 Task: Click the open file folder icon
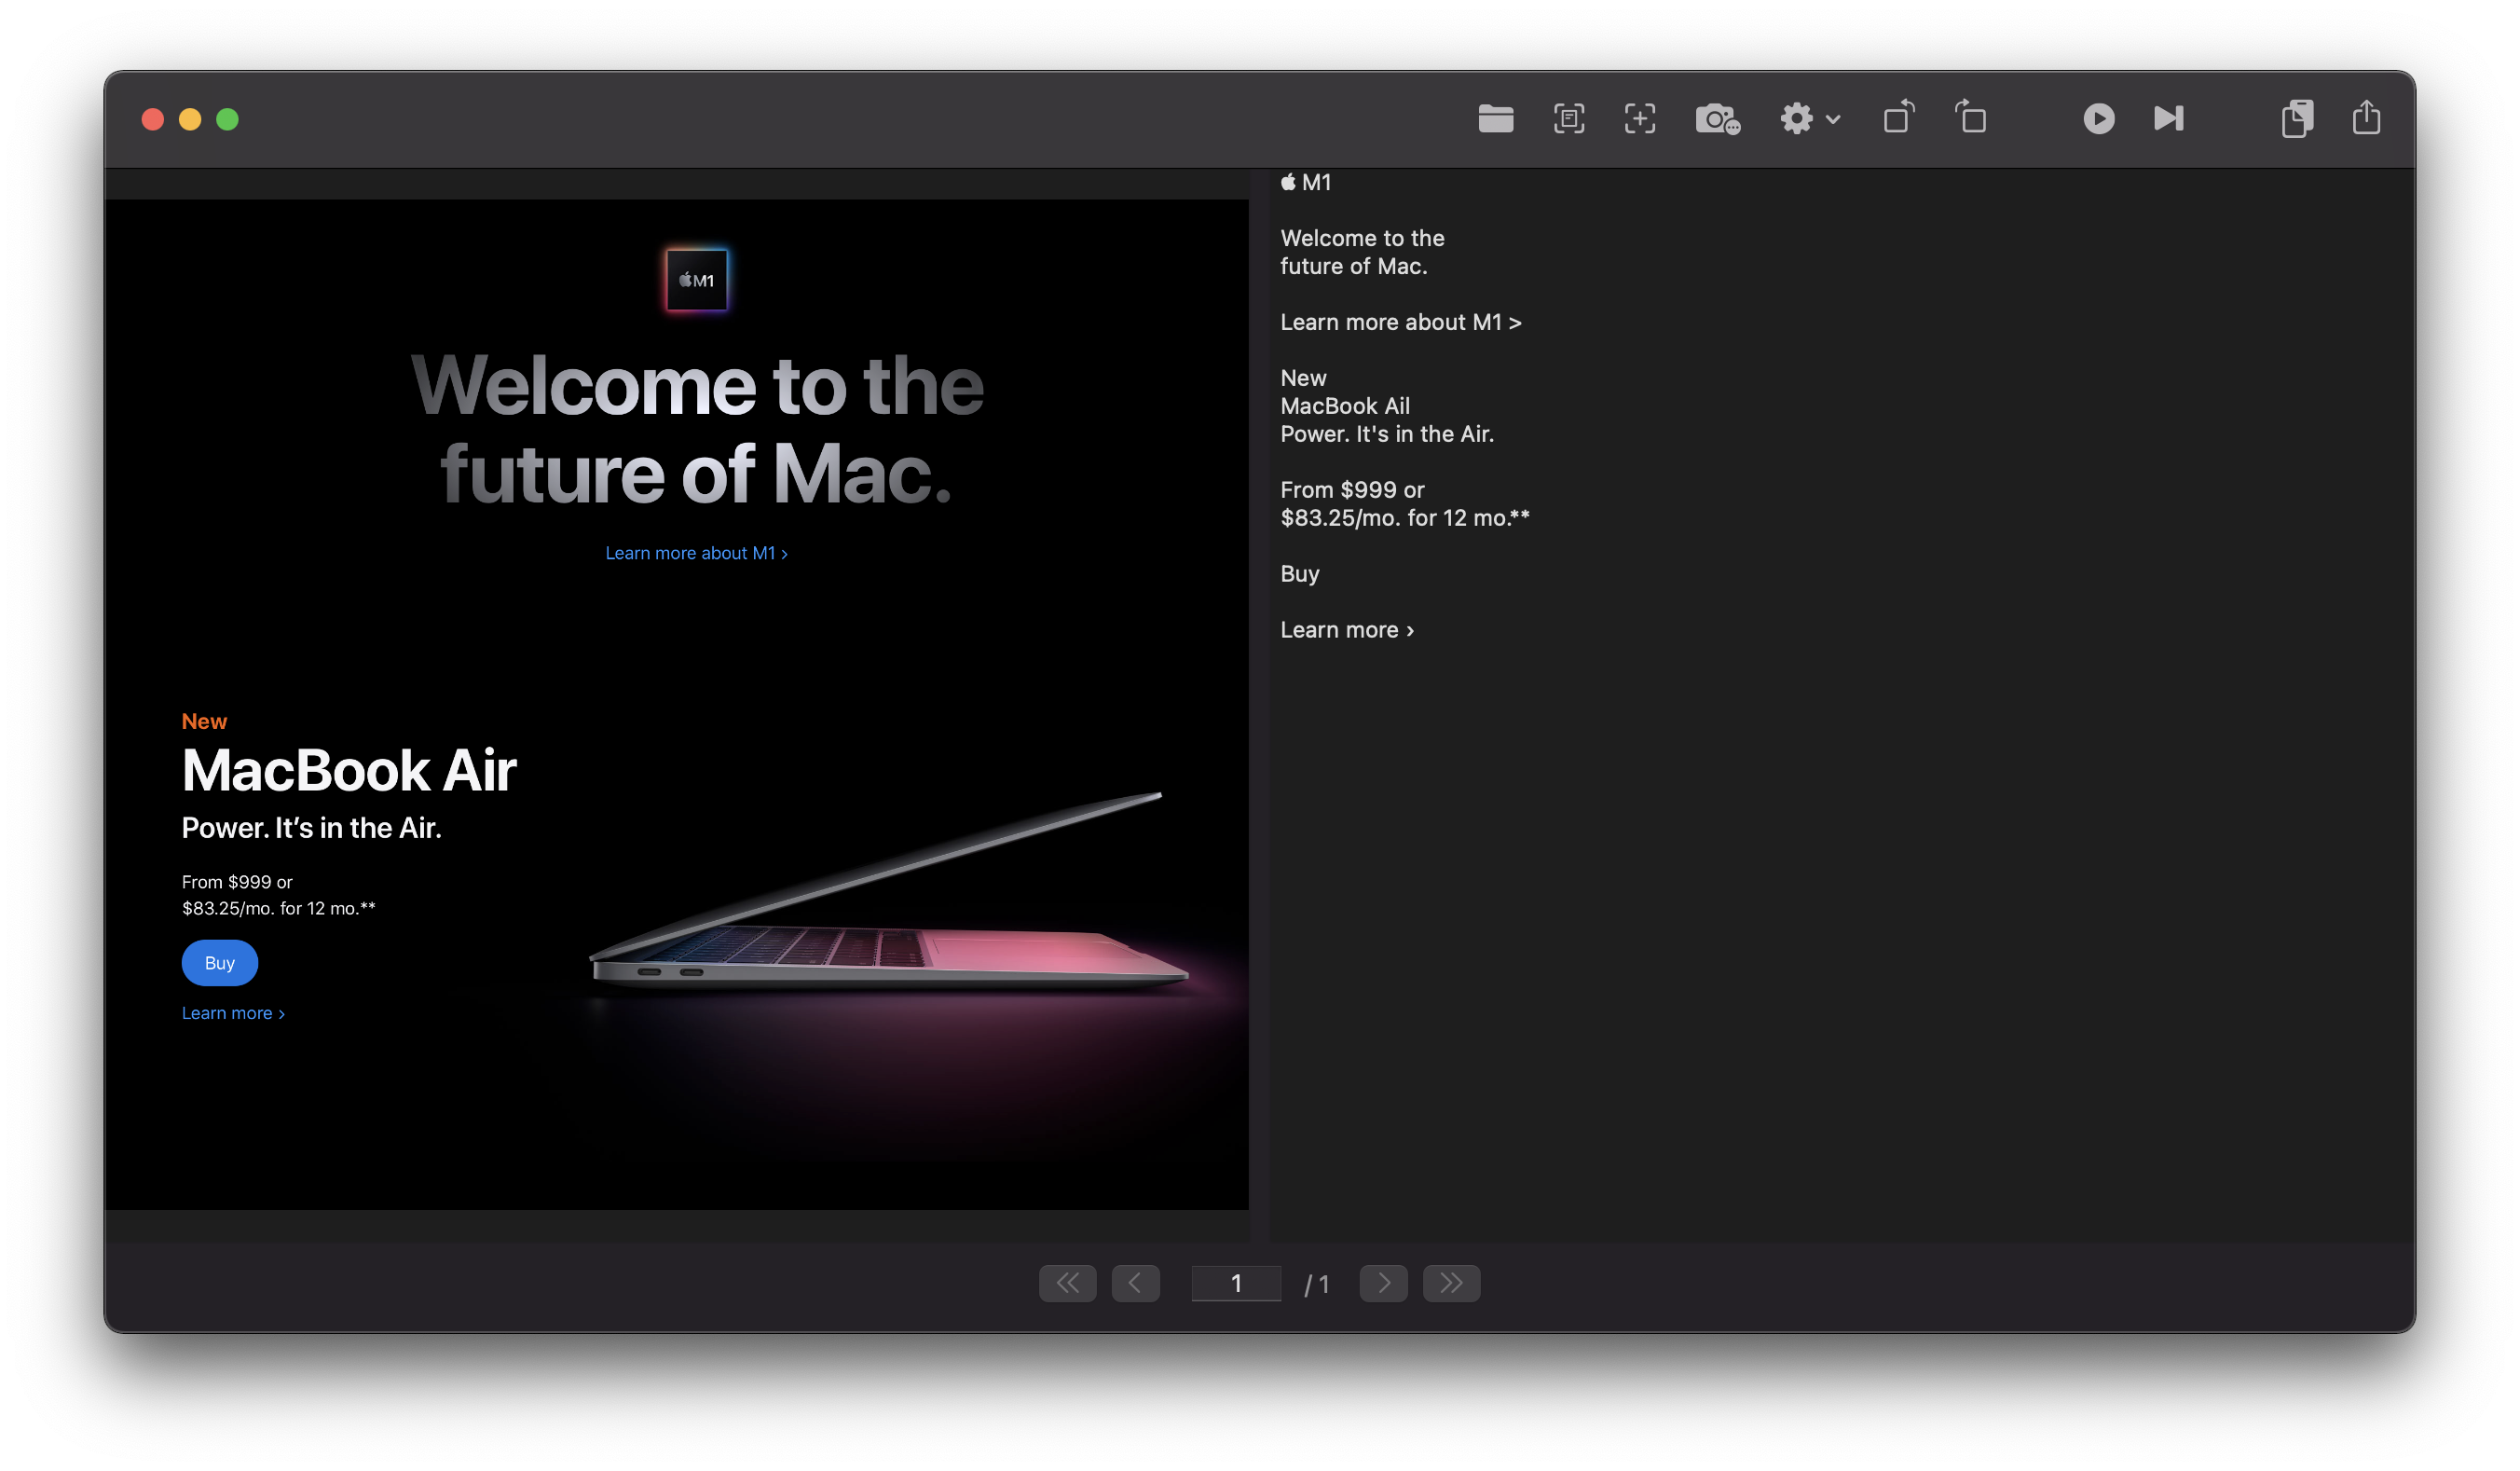1495,117
